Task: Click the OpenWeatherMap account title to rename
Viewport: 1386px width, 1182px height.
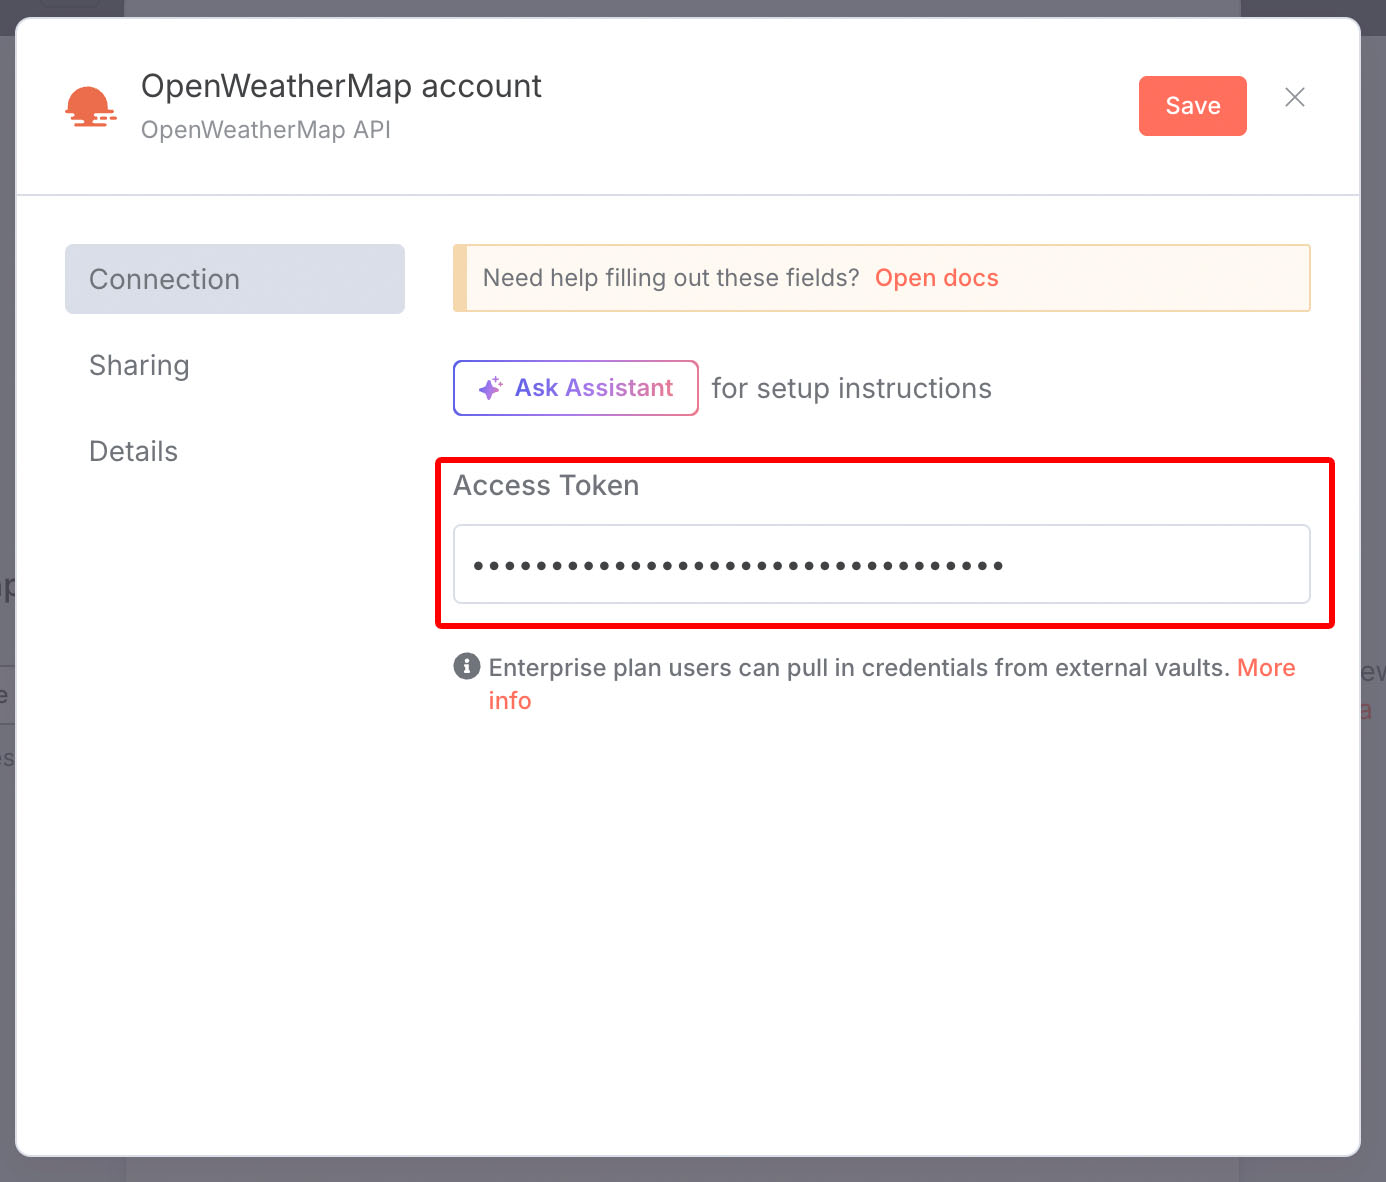Action: coord(341,87)
